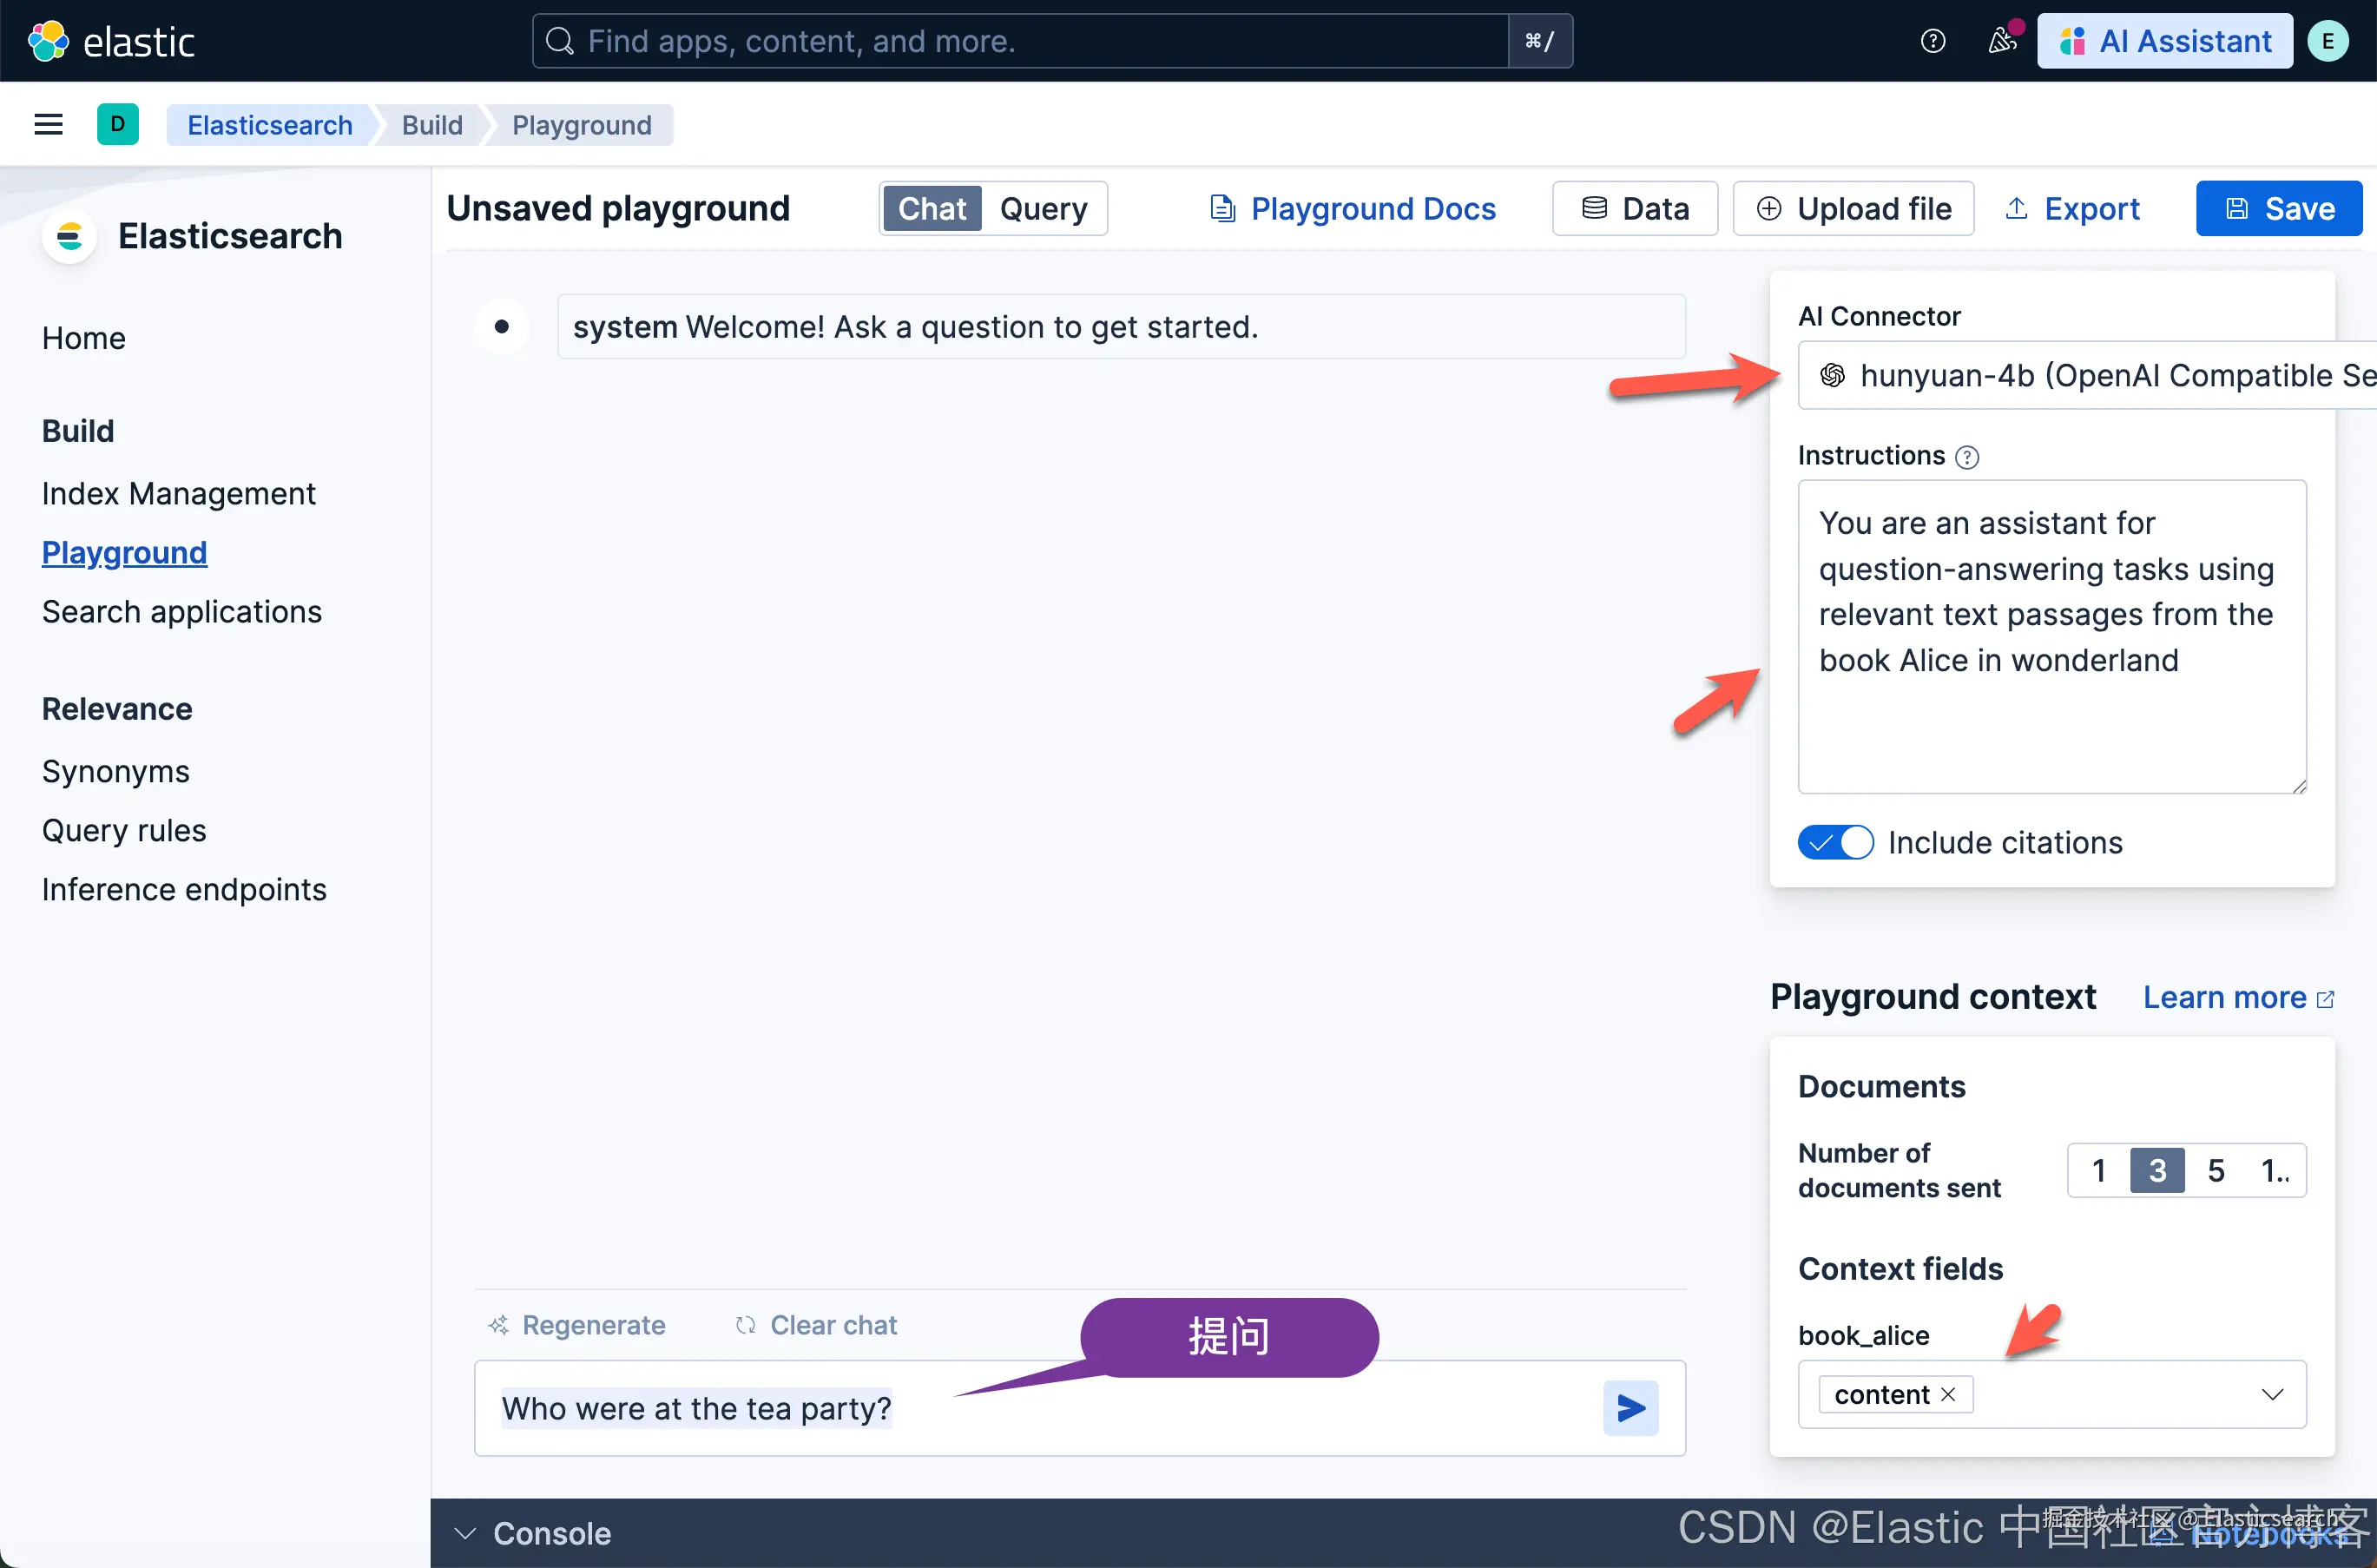This screenshot has height=1568, width=2377.
Task: Click the Instructions help tooltip icon
Action: (1967, 457)
